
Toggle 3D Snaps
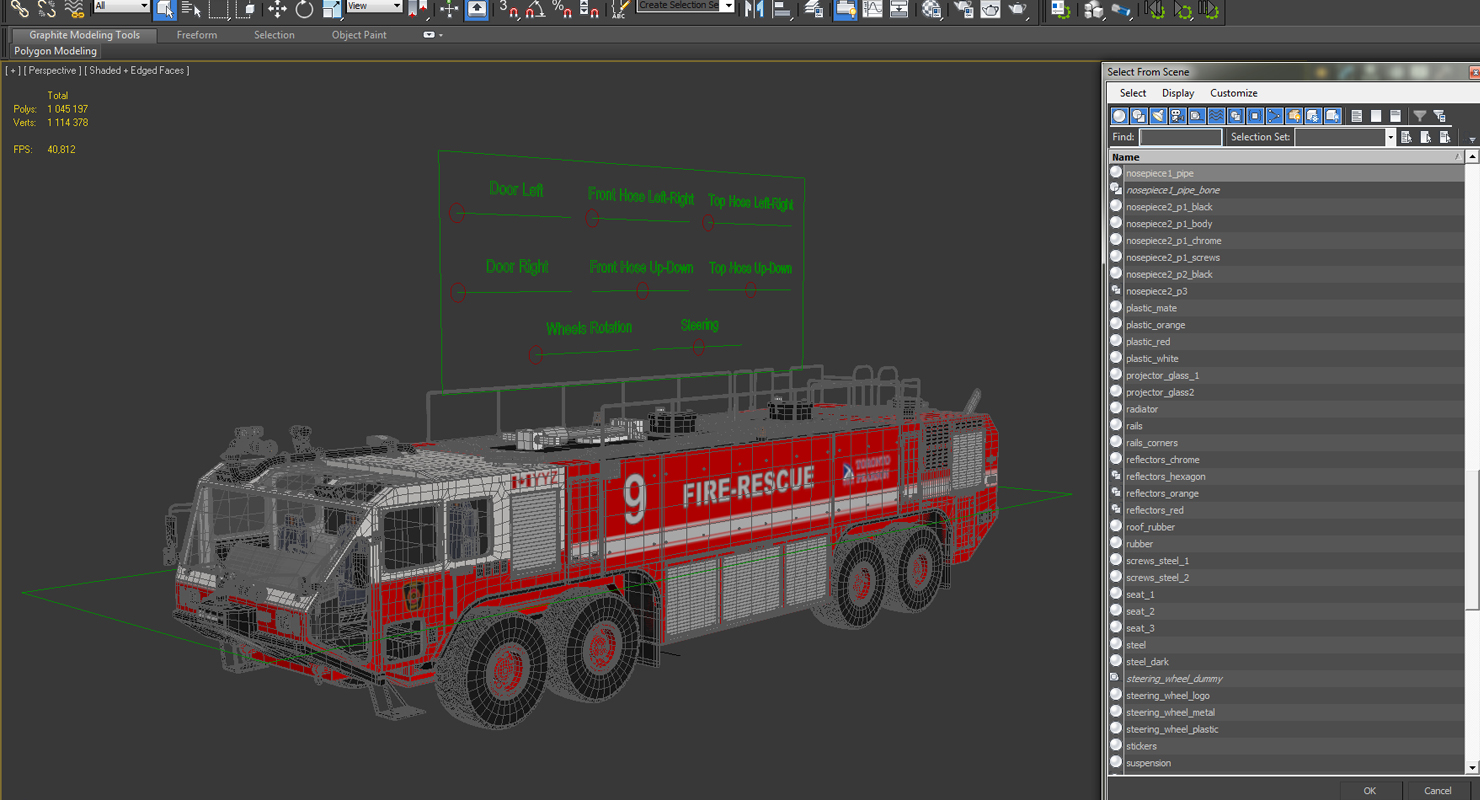pos(510,9)
